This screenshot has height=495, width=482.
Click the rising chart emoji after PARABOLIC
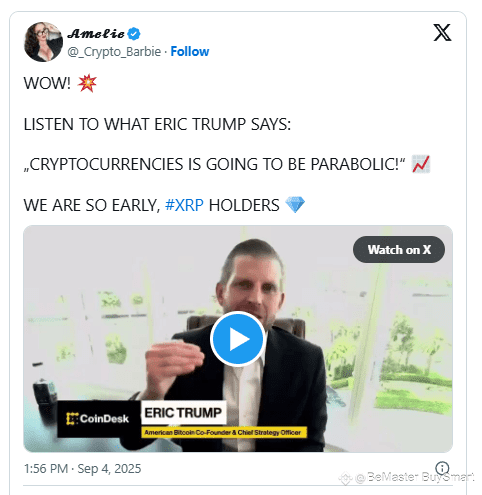[x=421, y=164]
